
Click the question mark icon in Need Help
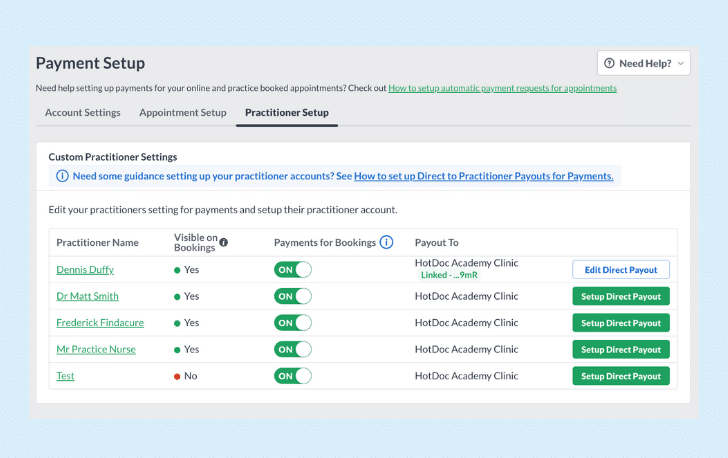[609, 63]
